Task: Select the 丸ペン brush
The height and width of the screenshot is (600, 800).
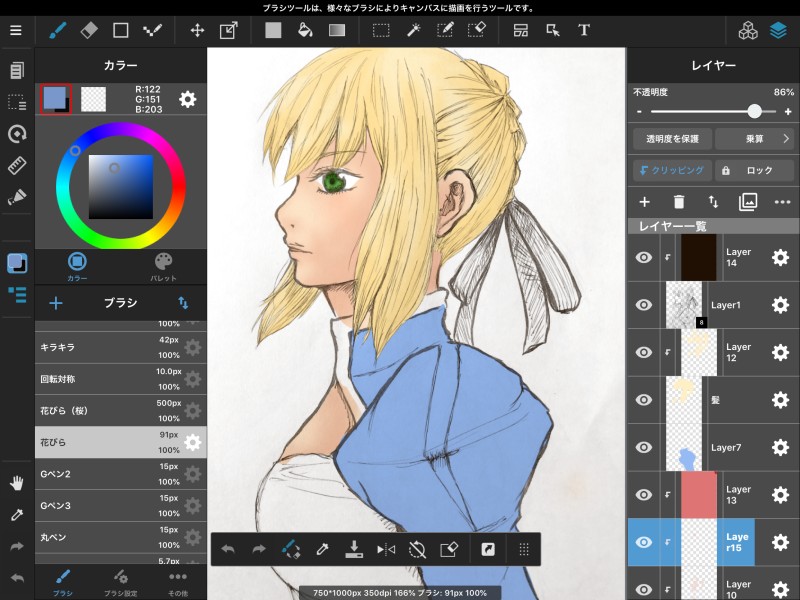Action: click(x=120, y=537)
